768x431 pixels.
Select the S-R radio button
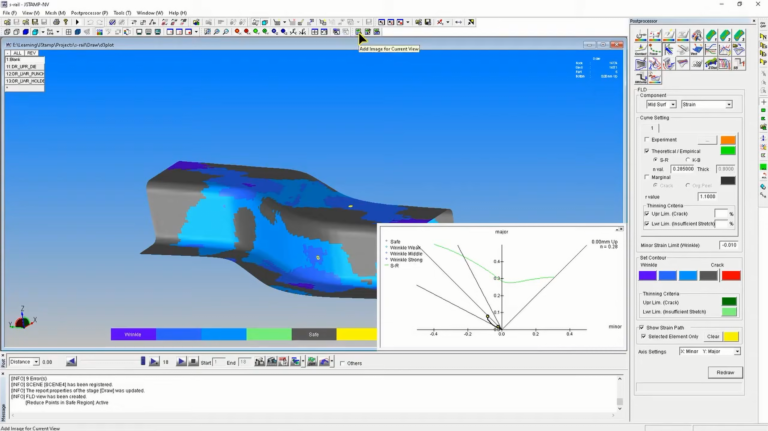coord(655,160)
